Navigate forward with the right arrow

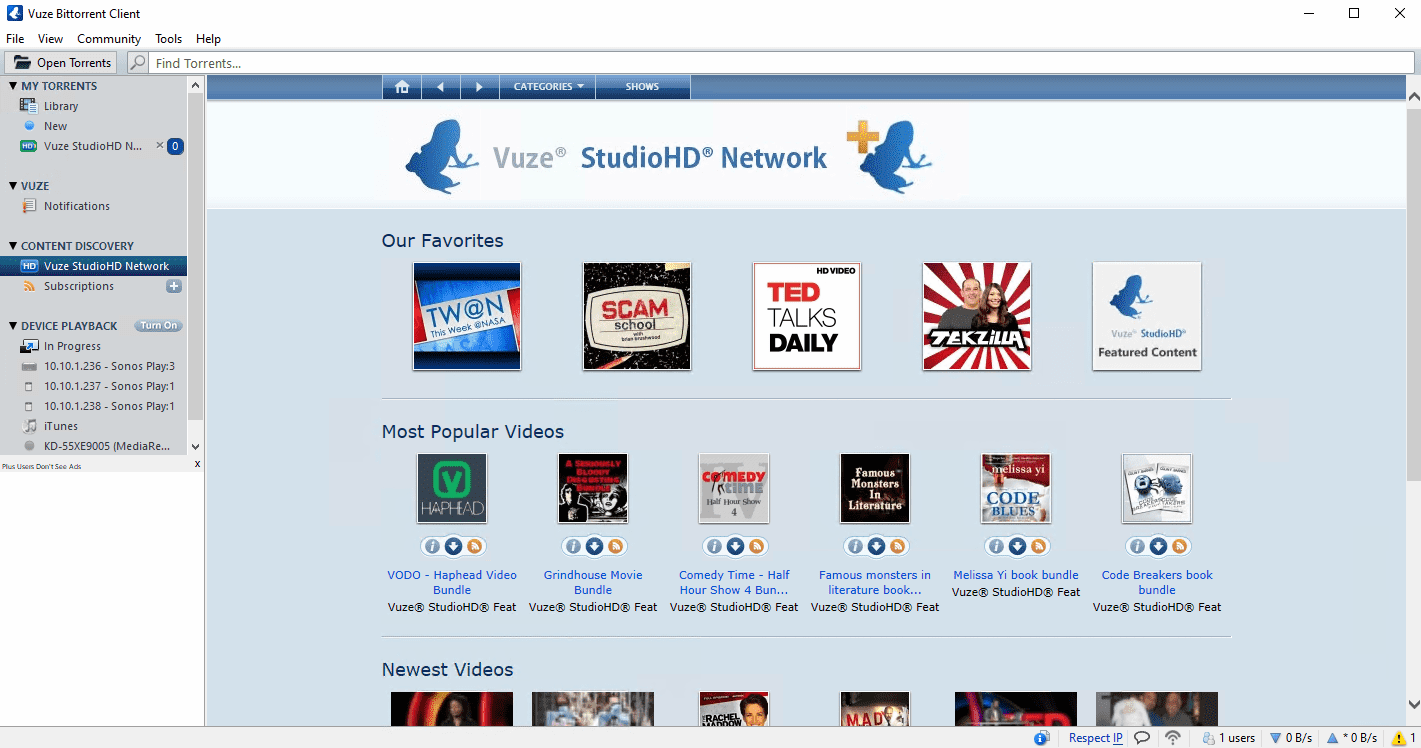[479, 87]
